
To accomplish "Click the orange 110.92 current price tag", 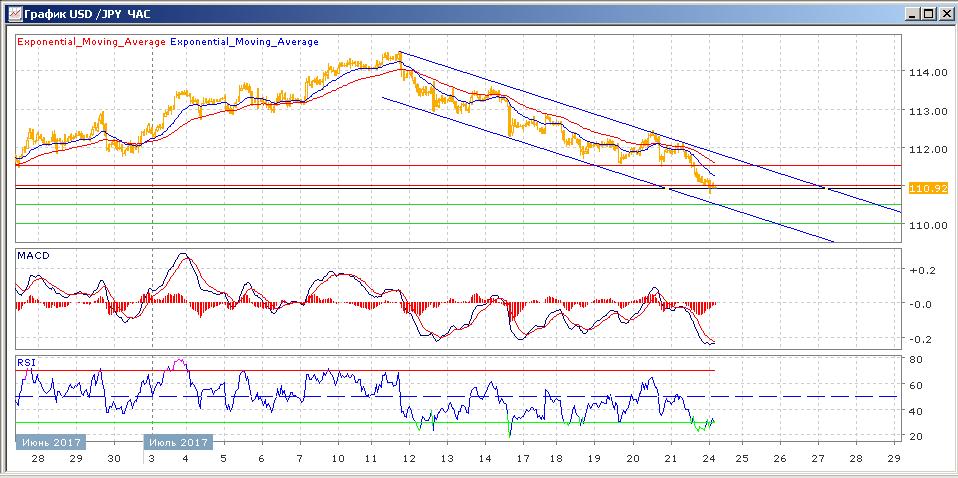I will pyautogui.click(x=921, y=187).
